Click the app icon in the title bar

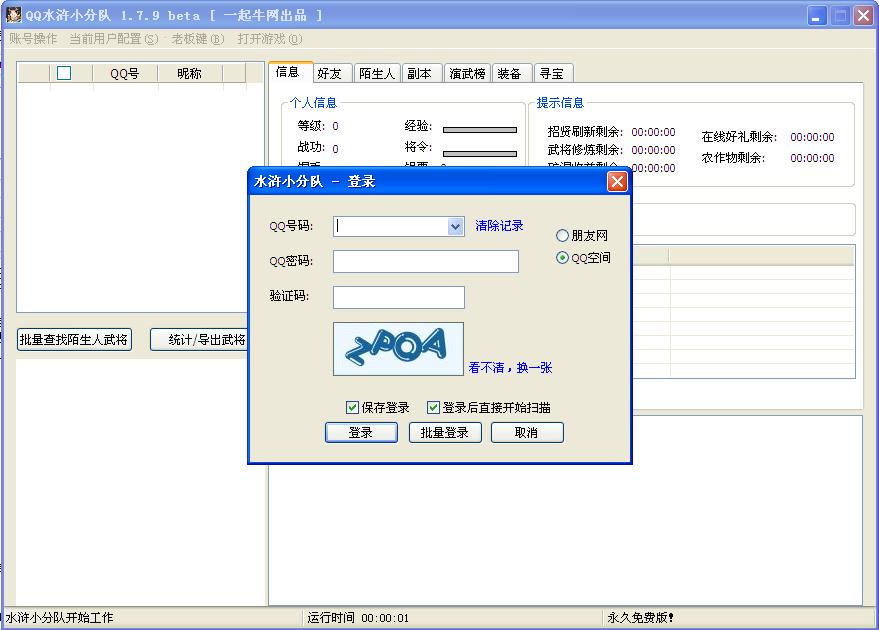(x=13, y=15)
